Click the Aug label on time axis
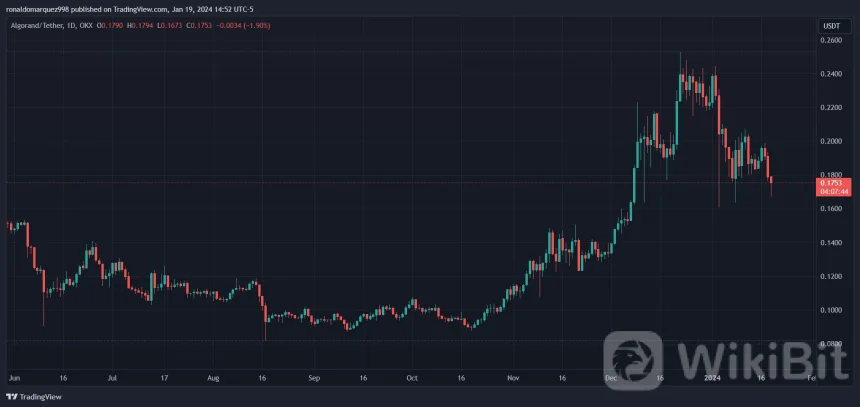 (x=214, y=380)
